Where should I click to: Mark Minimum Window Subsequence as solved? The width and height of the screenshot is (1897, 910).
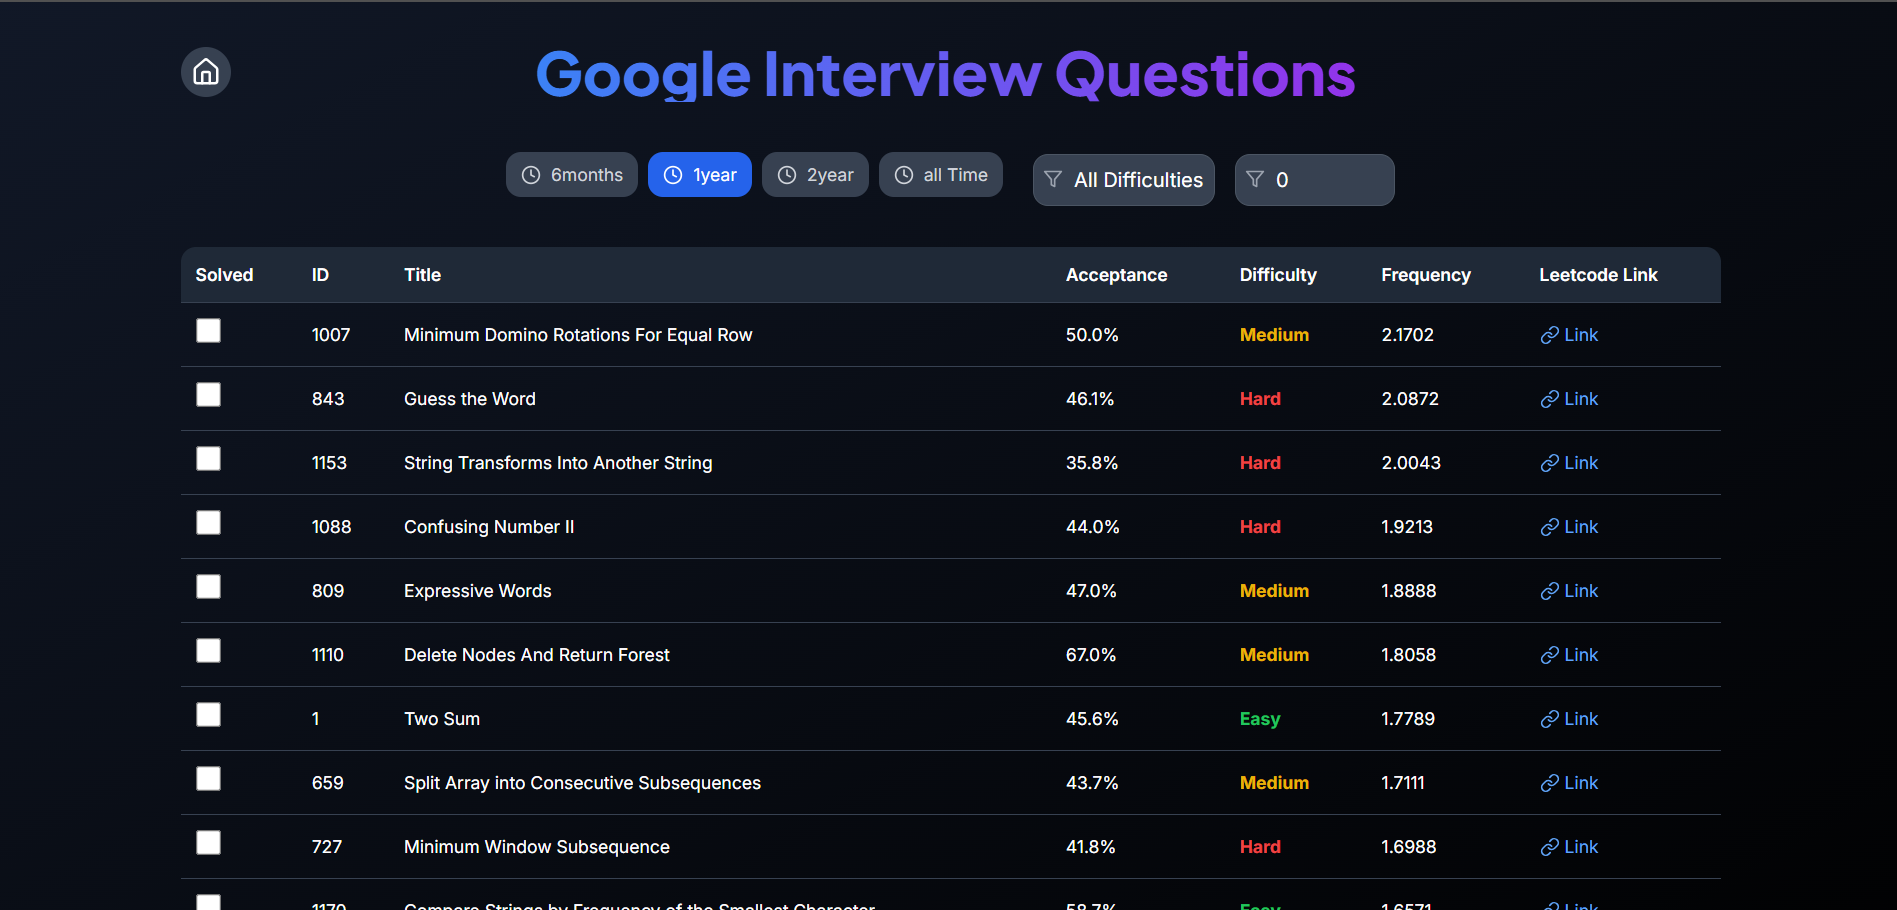pyautogui.click(x=208, y=843)
